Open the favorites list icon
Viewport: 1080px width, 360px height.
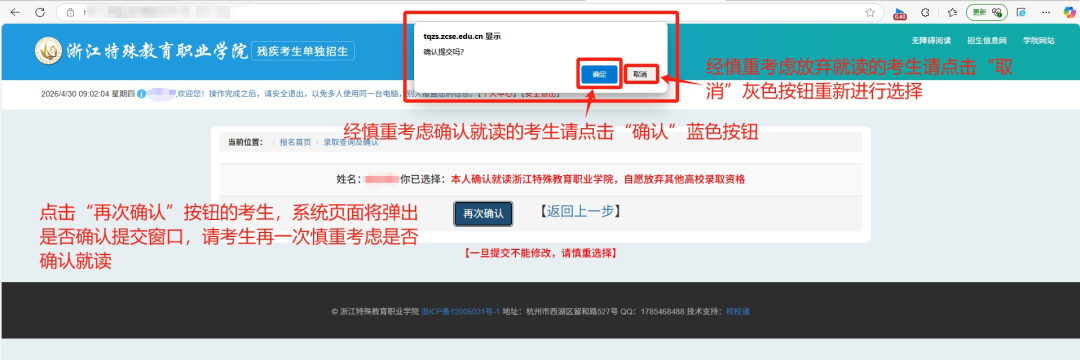[952, 12]
